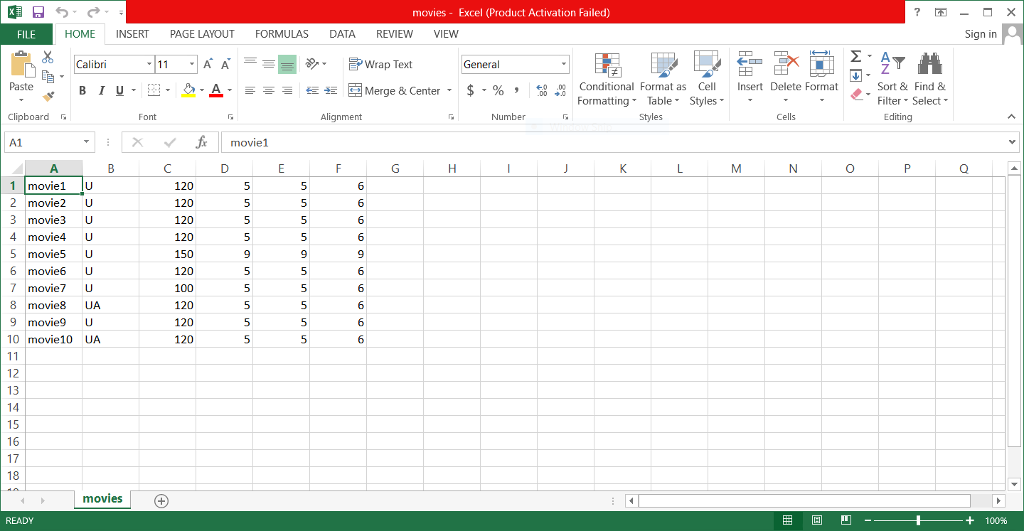This screenshot has height=531, width=1024.
Task: Toggle Align Right horizontal alignment
Action: click(287, 91)
